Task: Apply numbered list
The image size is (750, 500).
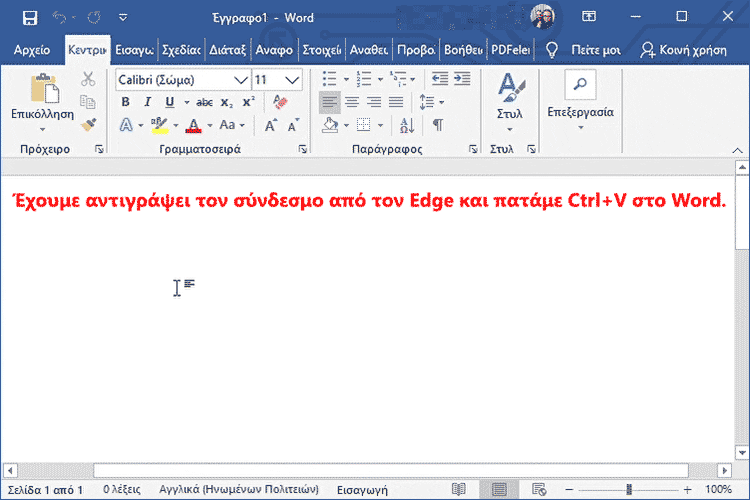Action: click(364, 79)
